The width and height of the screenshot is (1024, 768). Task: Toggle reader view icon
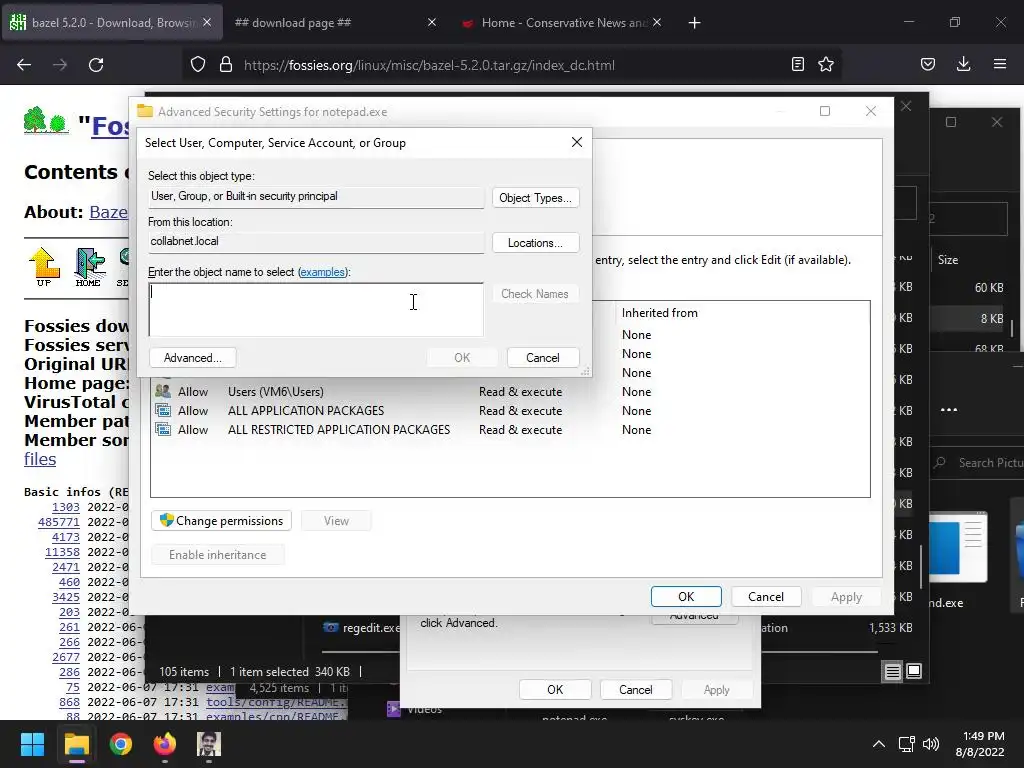pos(797,64)
